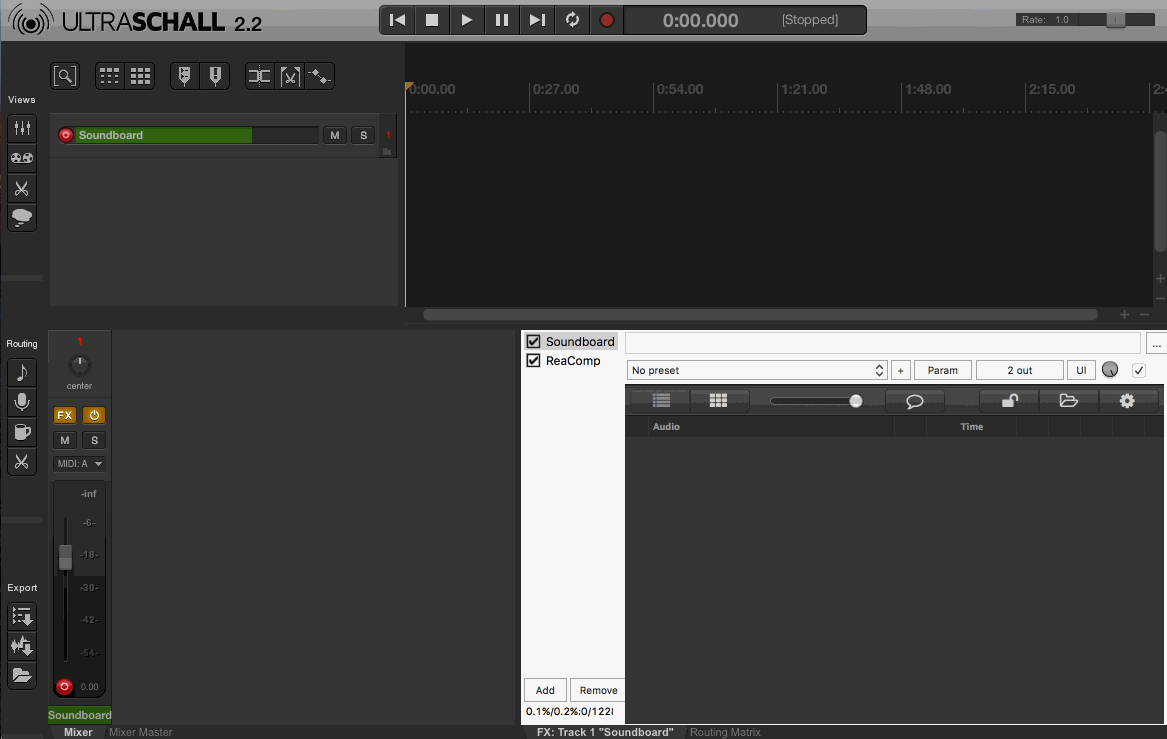The height and width of the screenshot is (739, 1167).
Task: Open the speech bubble storyboard view
Action: [x=22, y=217]
